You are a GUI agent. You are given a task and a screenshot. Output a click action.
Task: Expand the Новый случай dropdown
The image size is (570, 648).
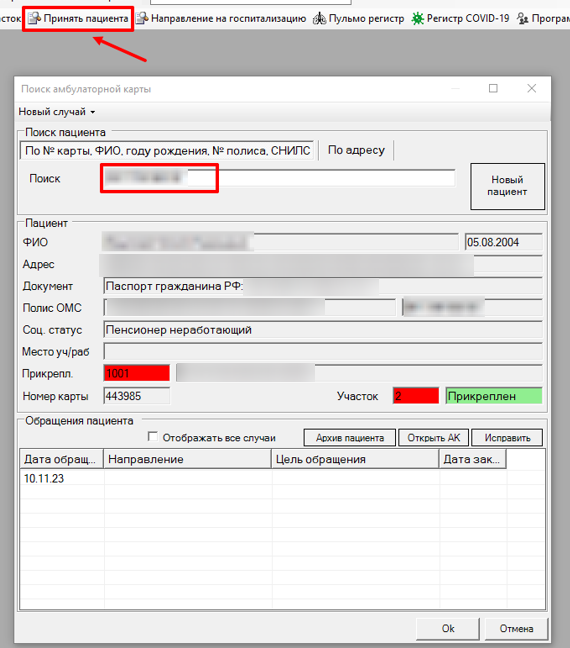click(57, 112)
